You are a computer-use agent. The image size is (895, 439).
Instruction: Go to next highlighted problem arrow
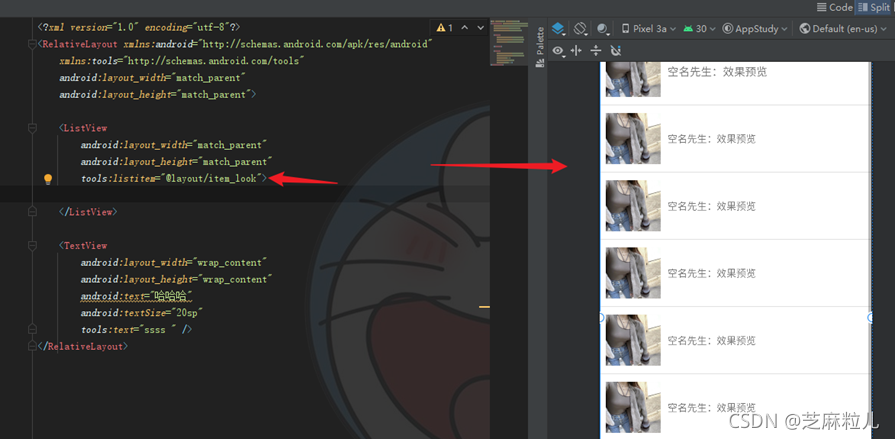point(480,27)
